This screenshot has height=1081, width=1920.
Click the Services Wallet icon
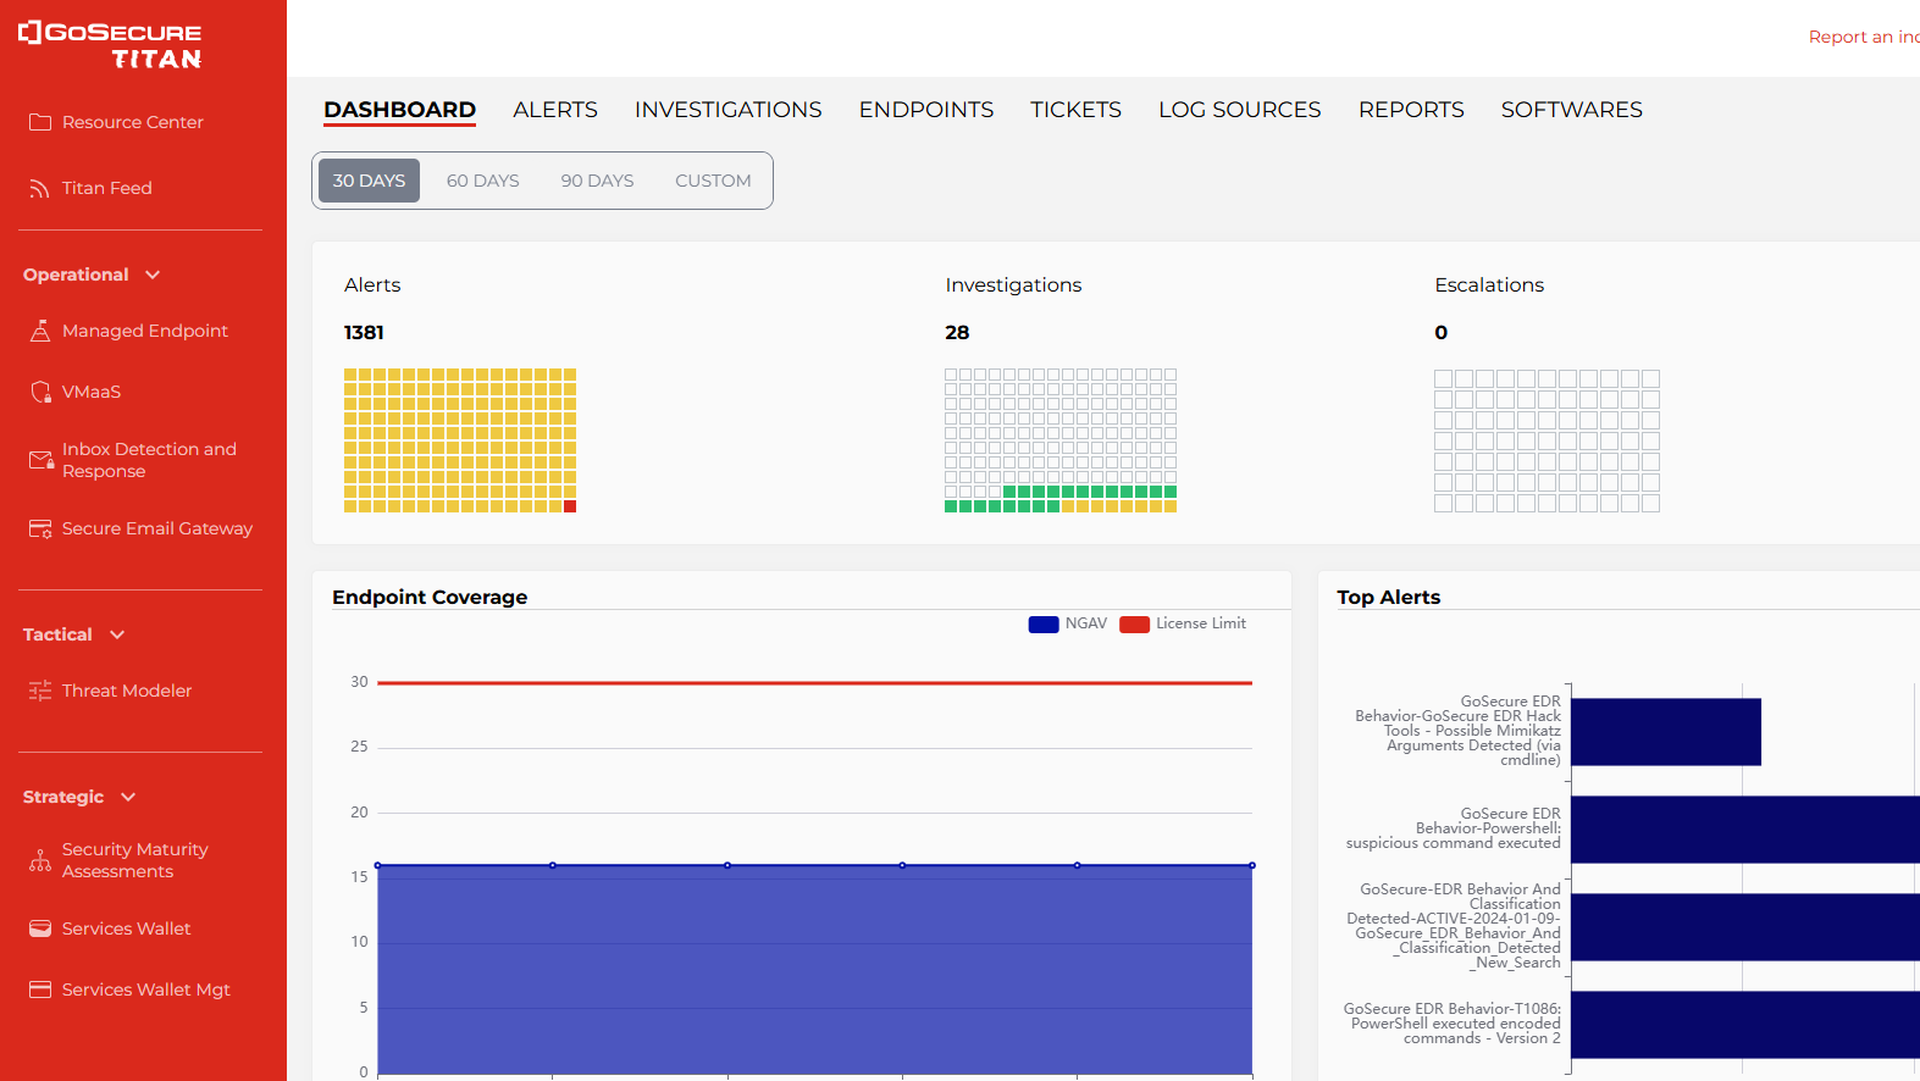[40, 929]
